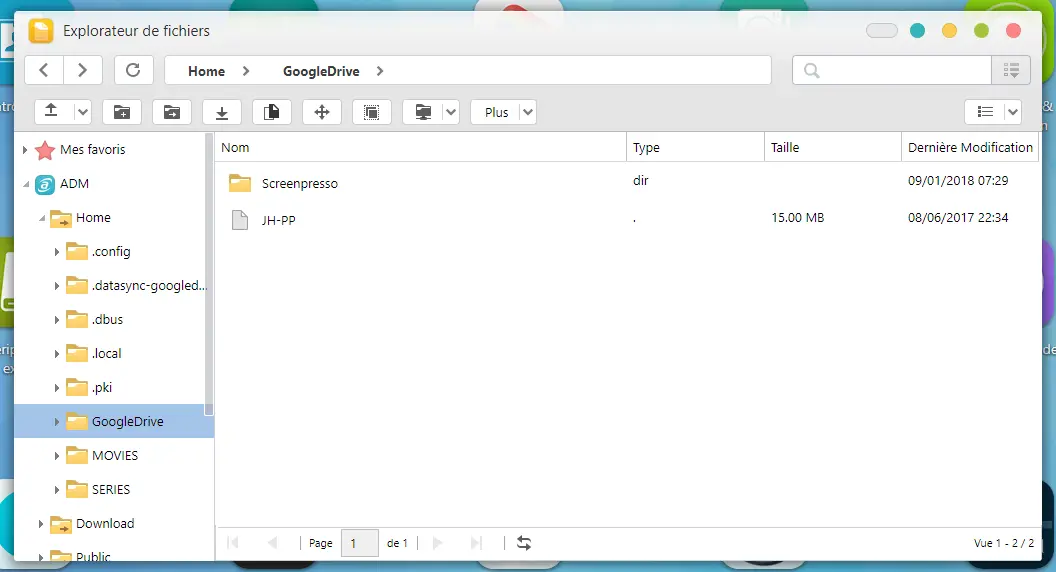This screenshot has height=572, width=1056.
Task: Click the advanced search options icon
Action: [1011, 70]
